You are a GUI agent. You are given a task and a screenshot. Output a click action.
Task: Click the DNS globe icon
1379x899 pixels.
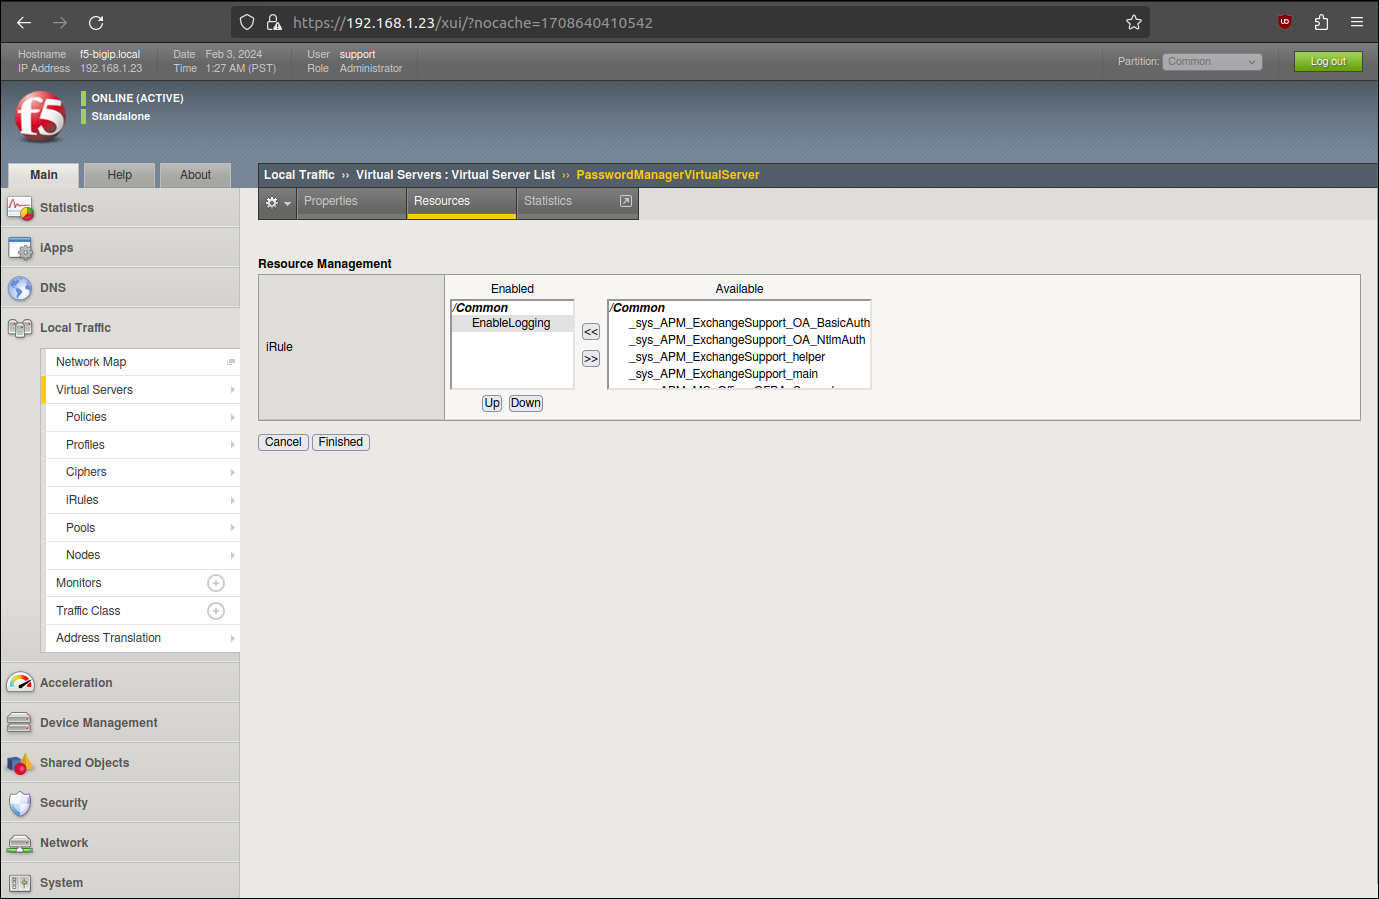coord(20,288)
